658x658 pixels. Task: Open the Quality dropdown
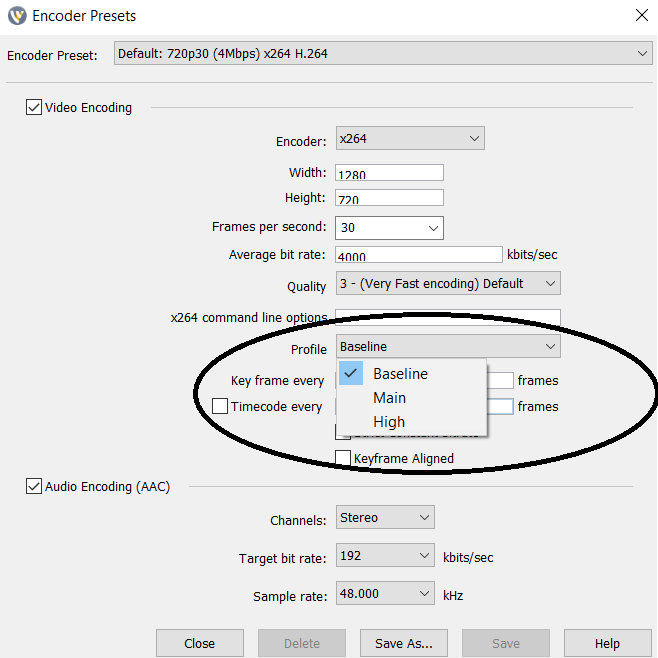pos(448,283)
